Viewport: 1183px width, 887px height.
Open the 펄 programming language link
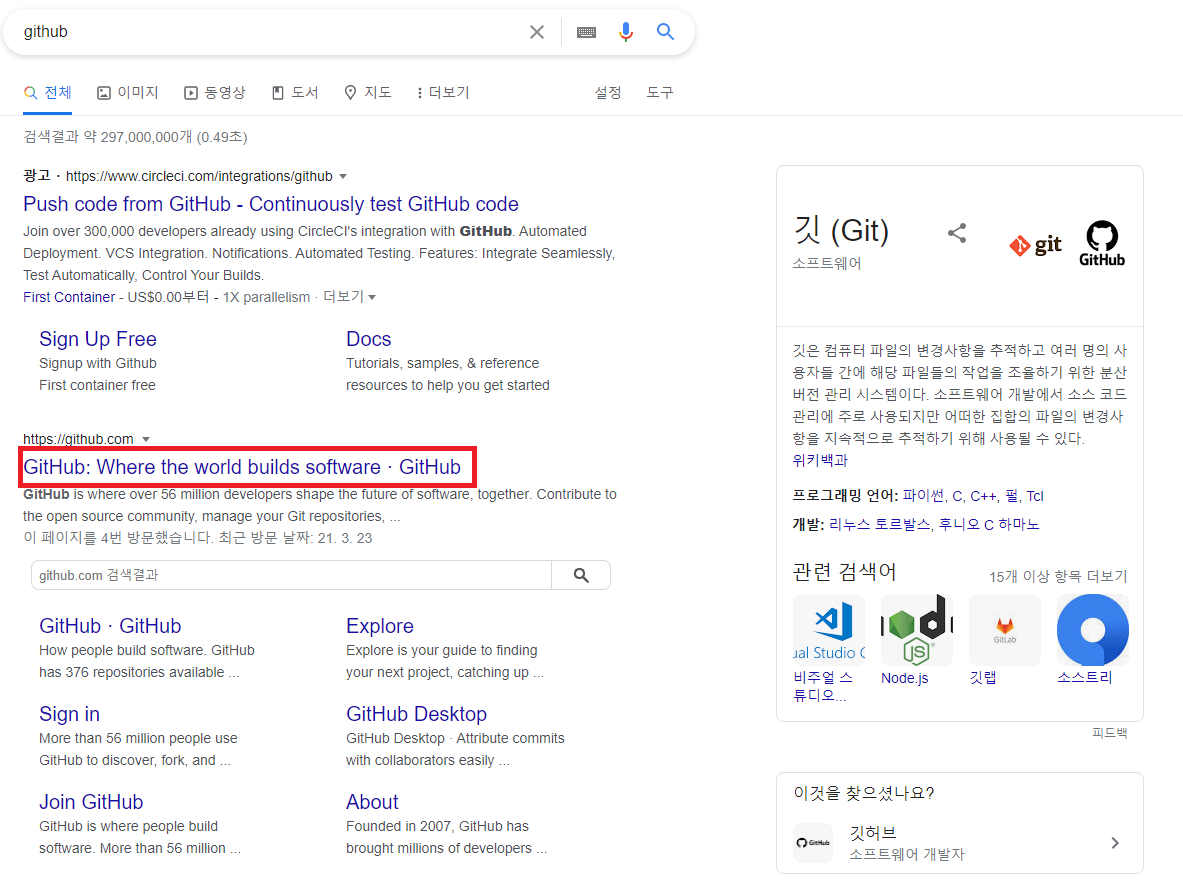tap(1012, 496)
